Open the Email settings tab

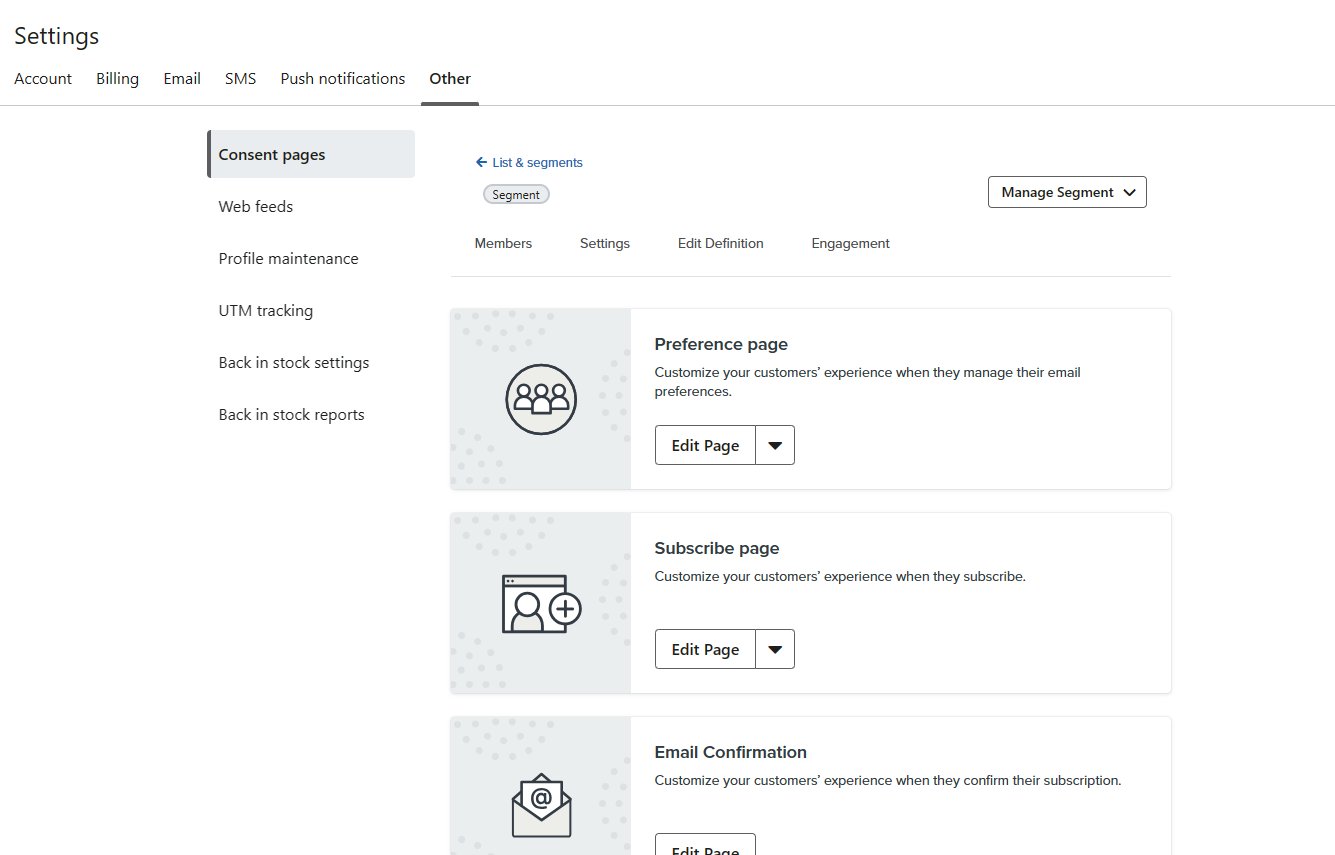point(182,79)
